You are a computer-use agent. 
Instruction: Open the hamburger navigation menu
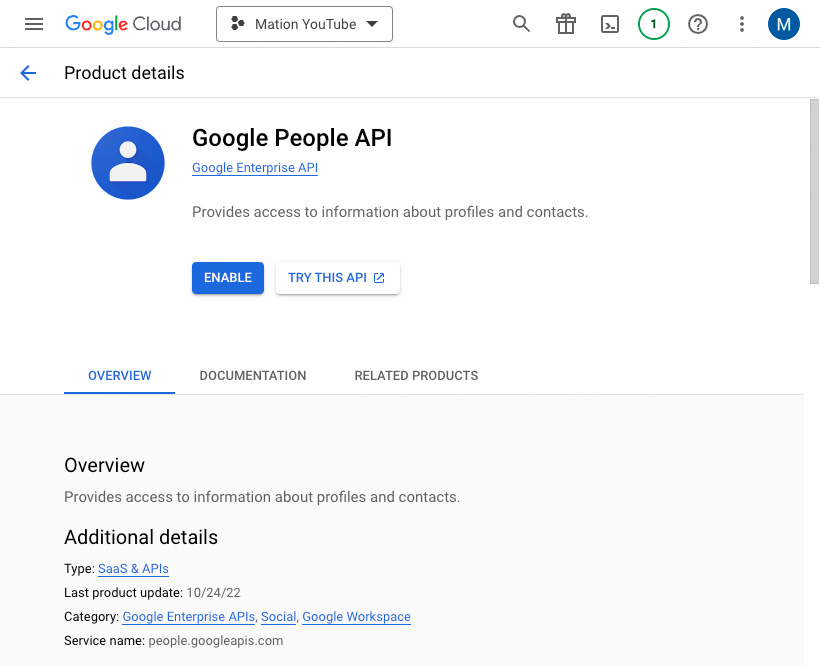pyautogui.click(x=34, y=24)
